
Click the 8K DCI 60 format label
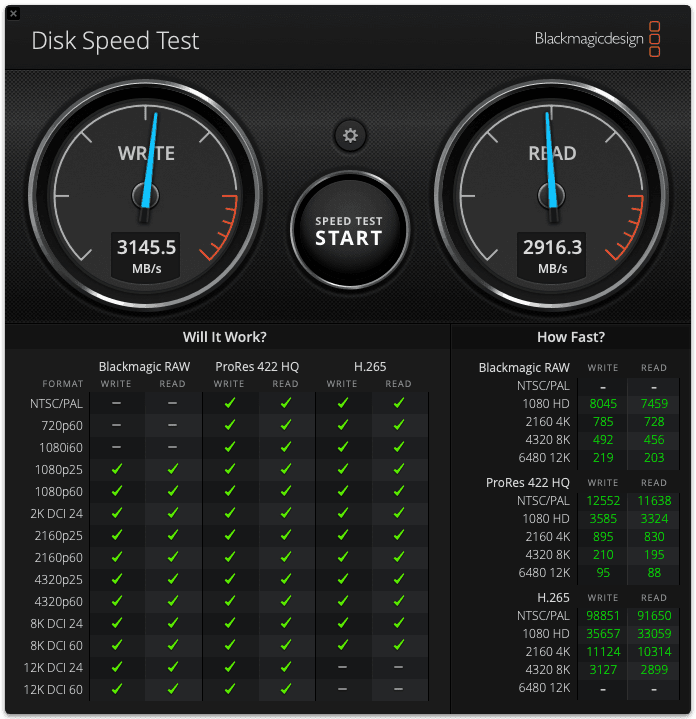[56, 646]
